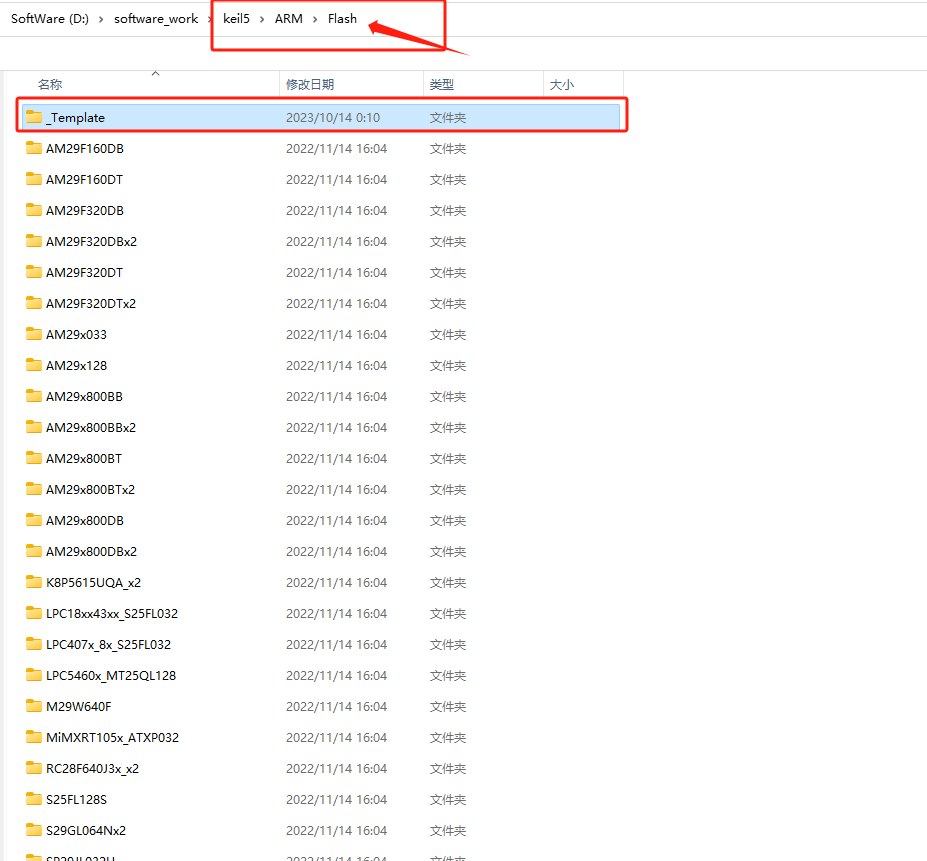Click the K8P5615UQA_x2 folder icon
This screenshot has width=927, height=861.
pyautogui.click(x=34, y=582)
